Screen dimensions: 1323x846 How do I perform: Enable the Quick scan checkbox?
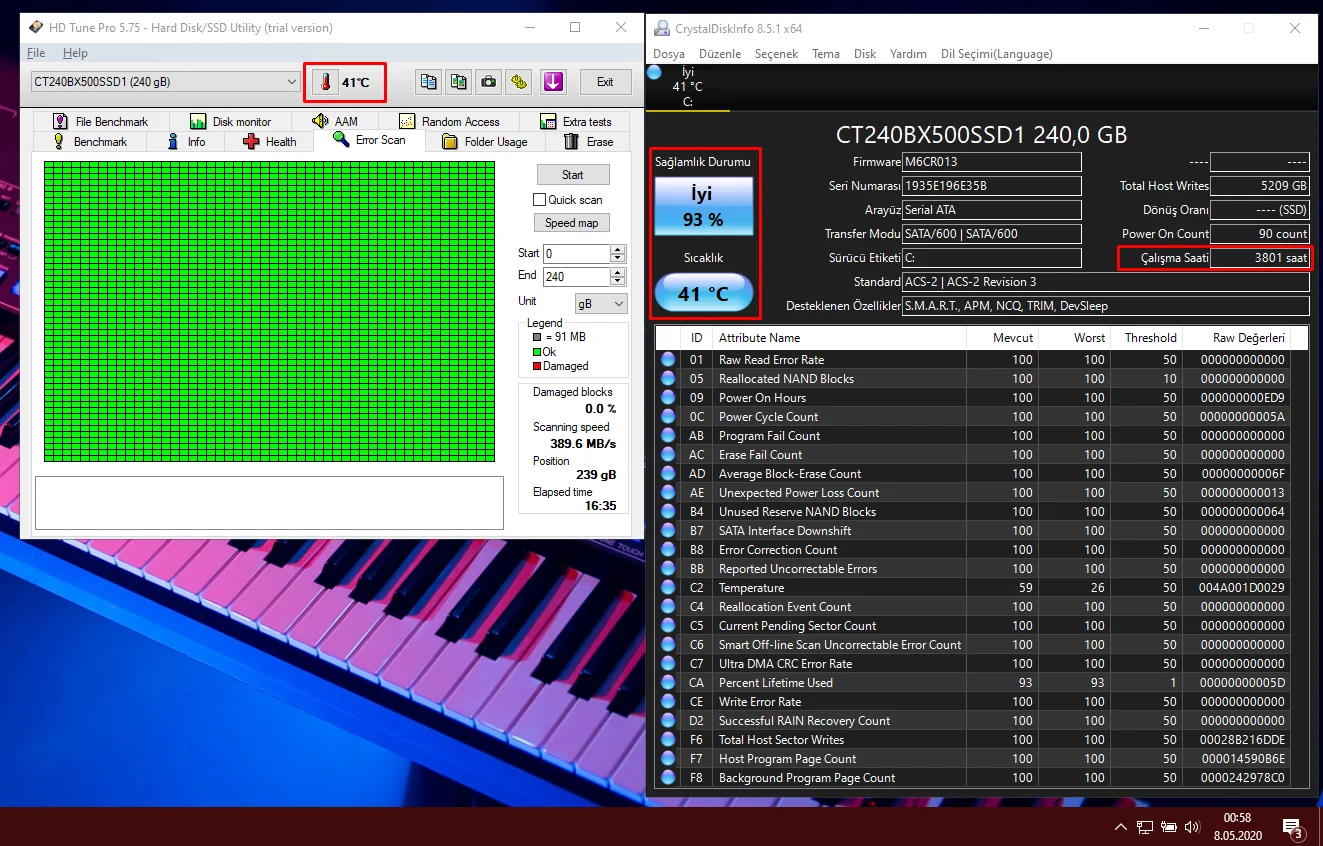coord(540,200)
